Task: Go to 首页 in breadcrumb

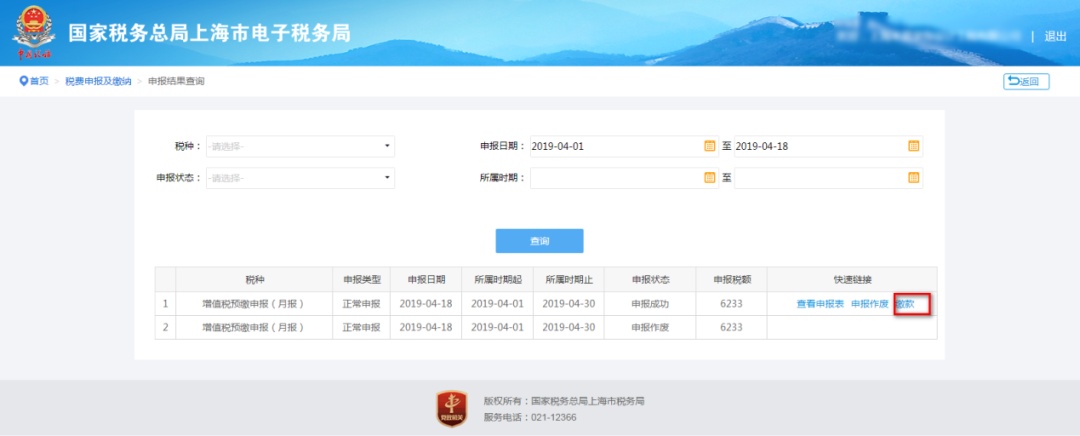Action: click(x=39, y=81)
